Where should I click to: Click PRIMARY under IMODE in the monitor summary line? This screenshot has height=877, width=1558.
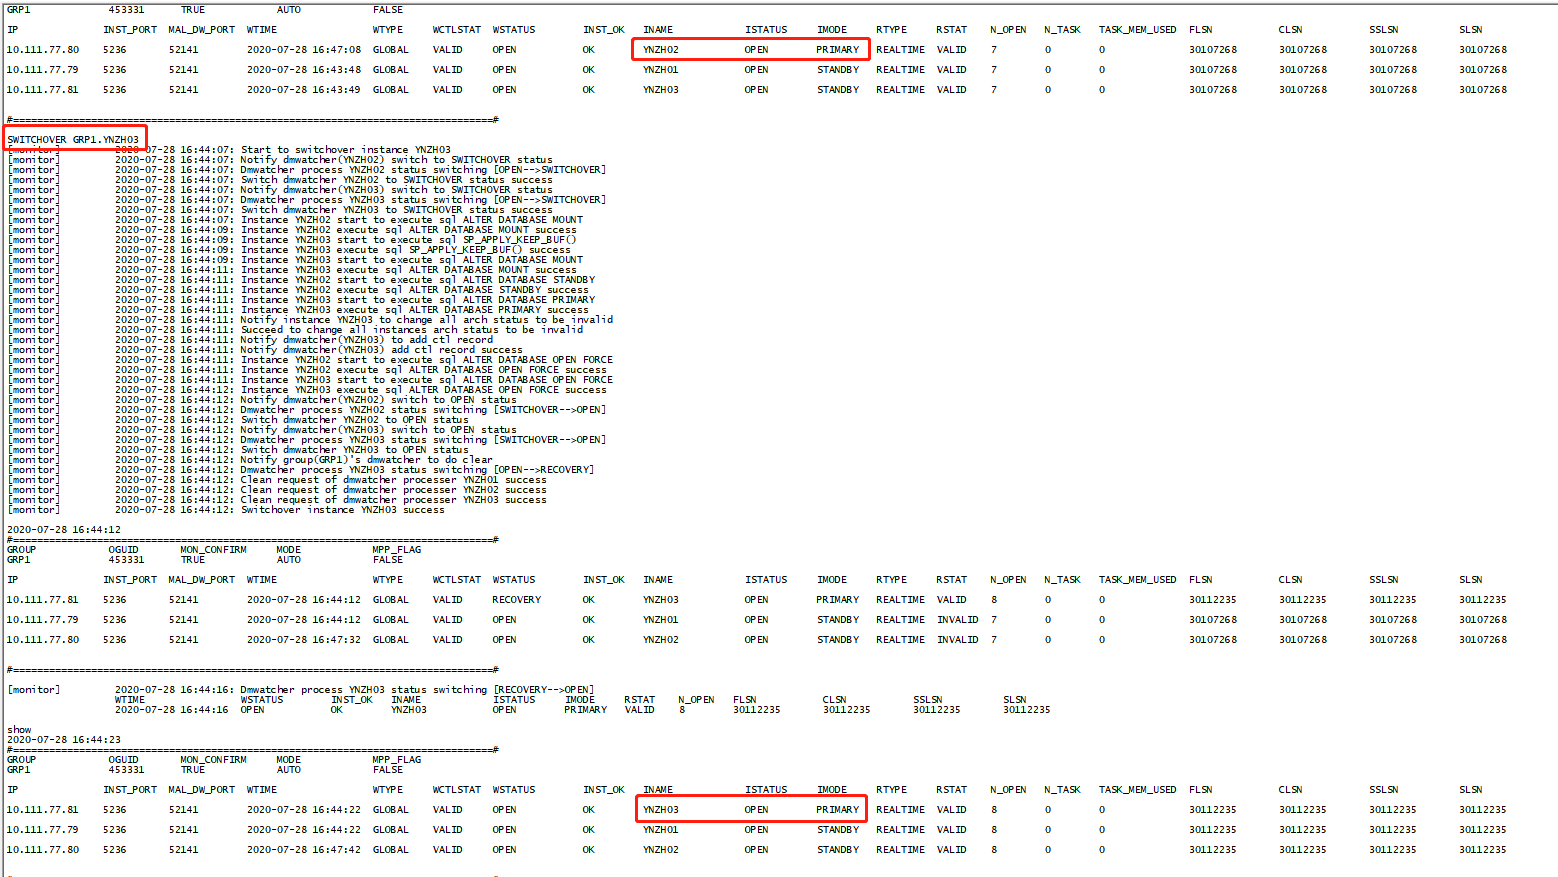pyautogui.click(x=585, y=709)
